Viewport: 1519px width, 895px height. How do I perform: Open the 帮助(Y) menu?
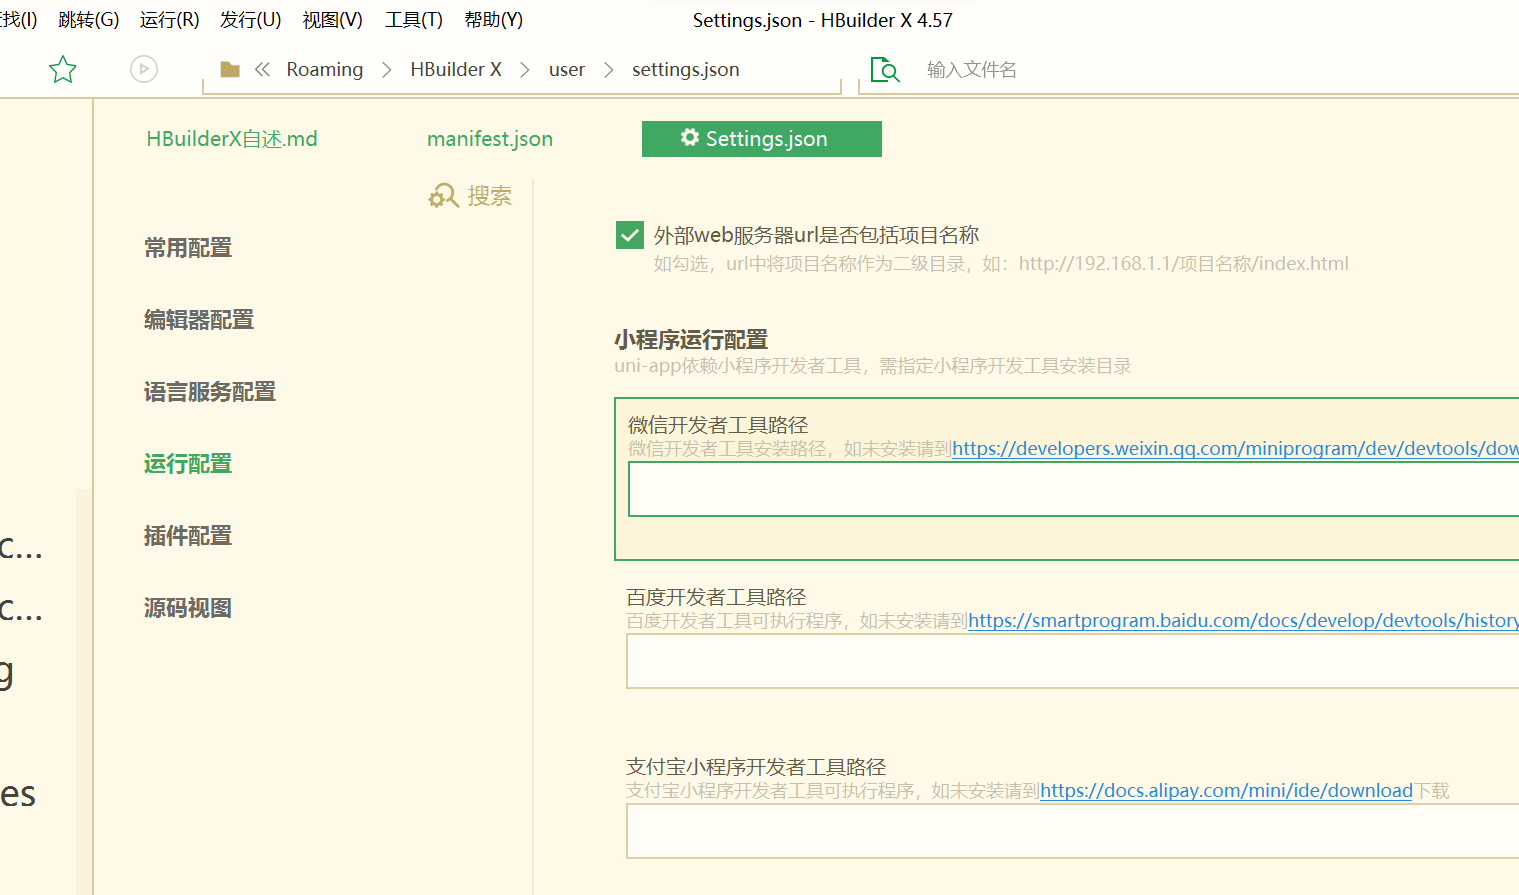click(x=493, y=20)
